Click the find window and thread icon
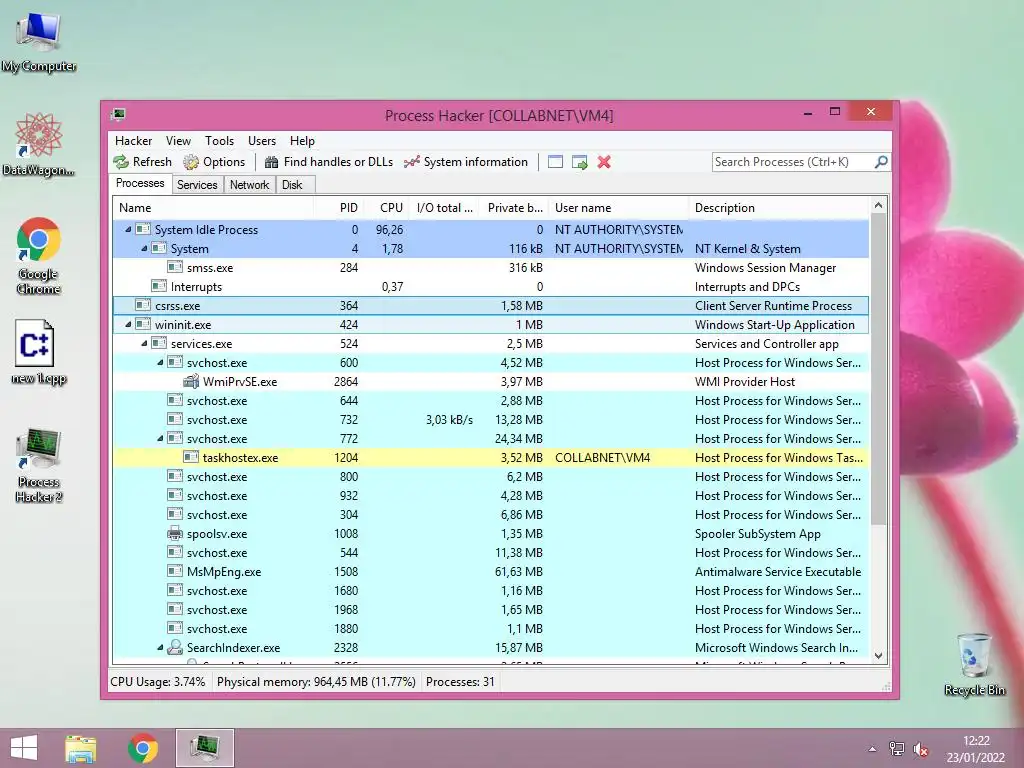 point(579,162)
